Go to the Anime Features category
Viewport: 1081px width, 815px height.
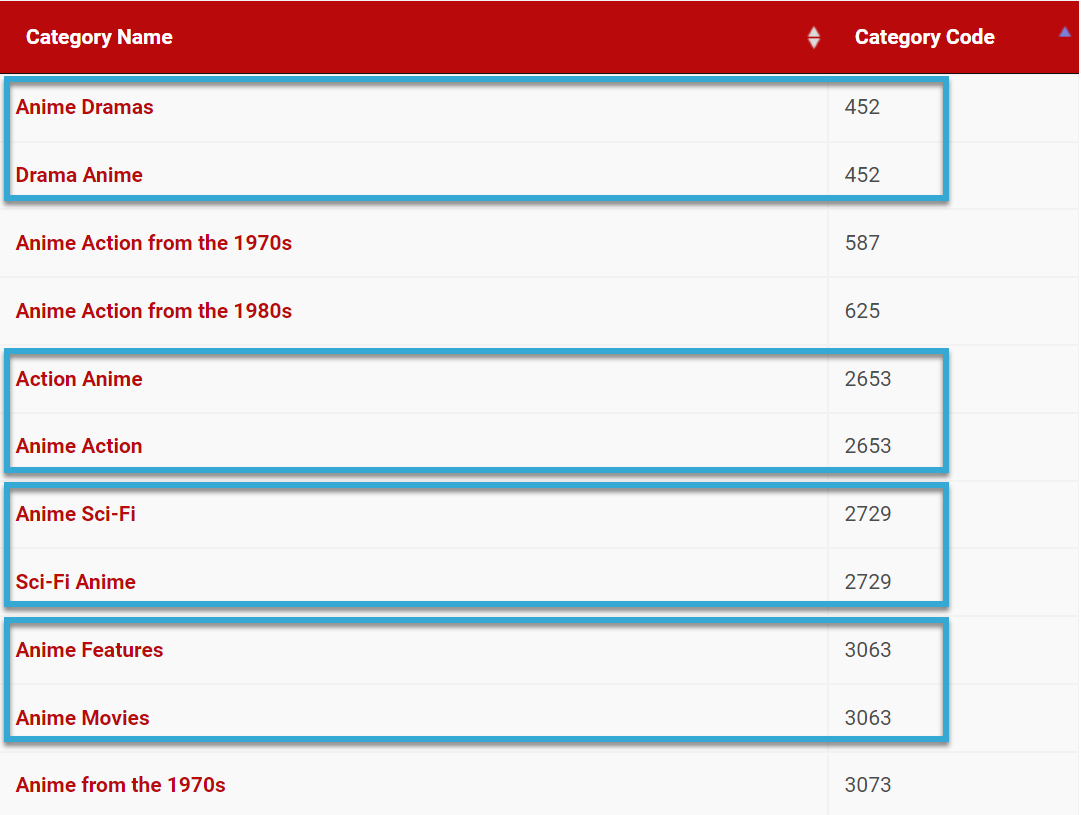(x=90, y=650)
